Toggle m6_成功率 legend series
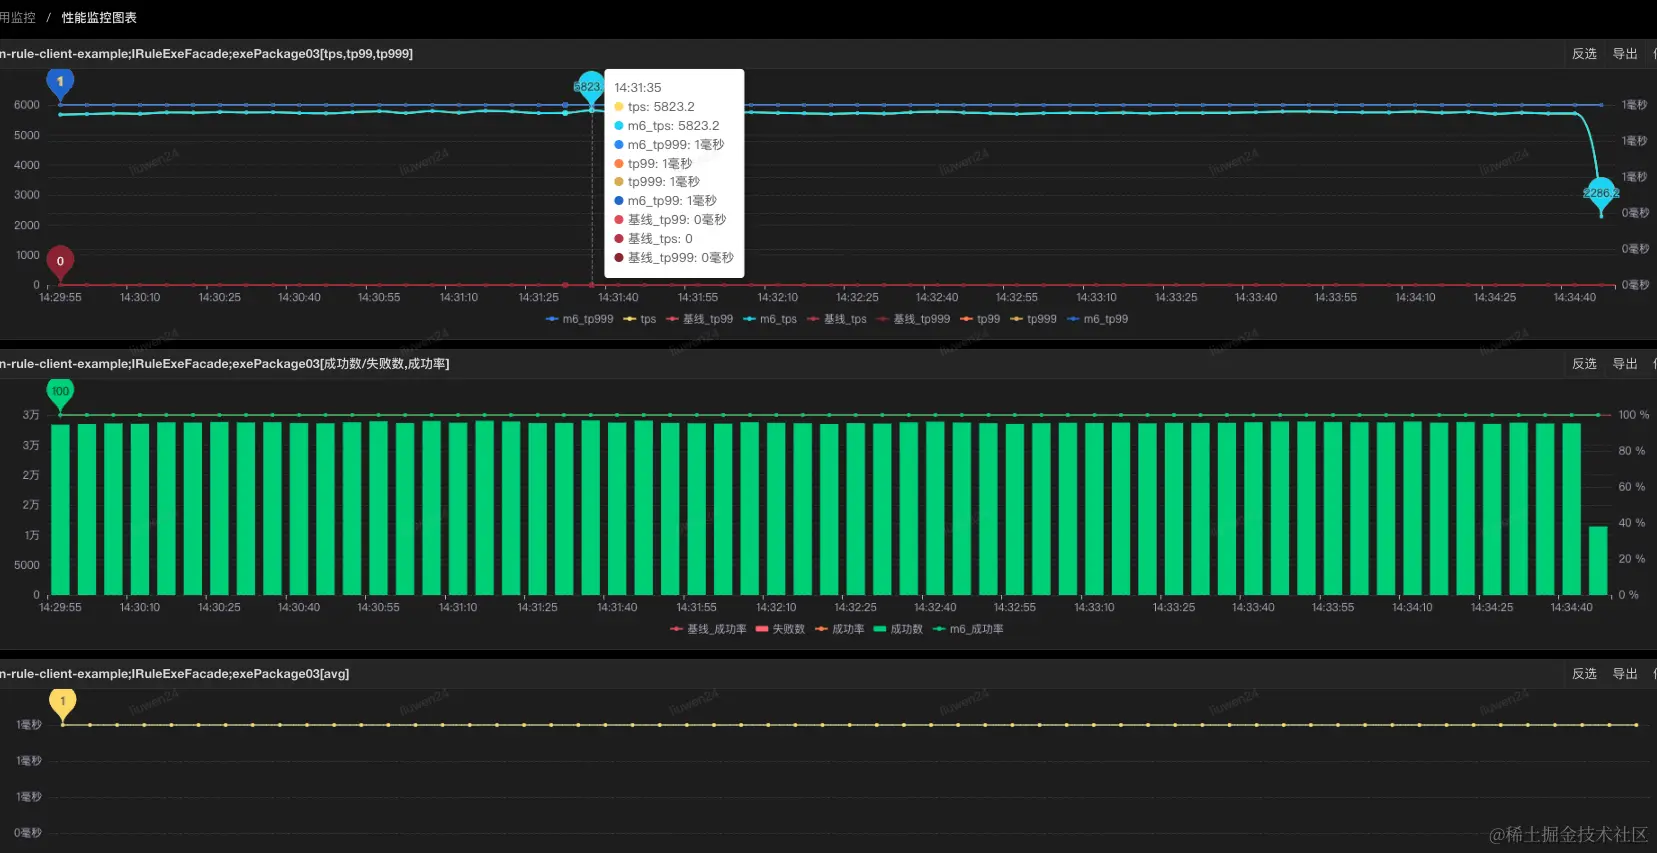 tap(968, 629)
